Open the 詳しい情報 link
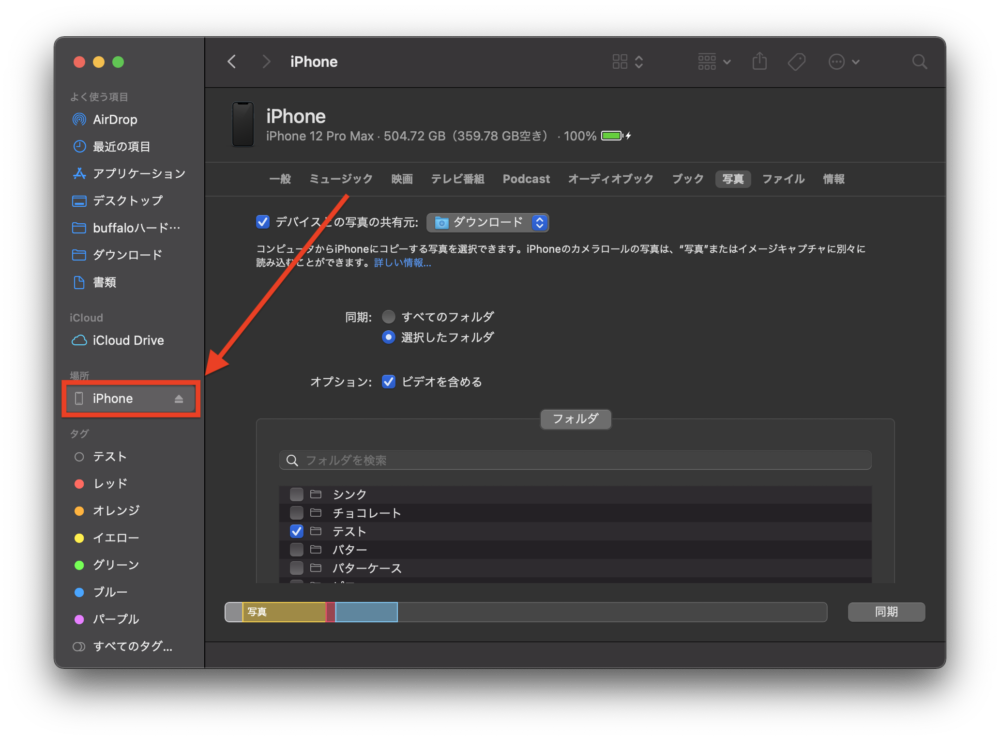This screenshot has width=1000, height=740. [x=402, y=263]
